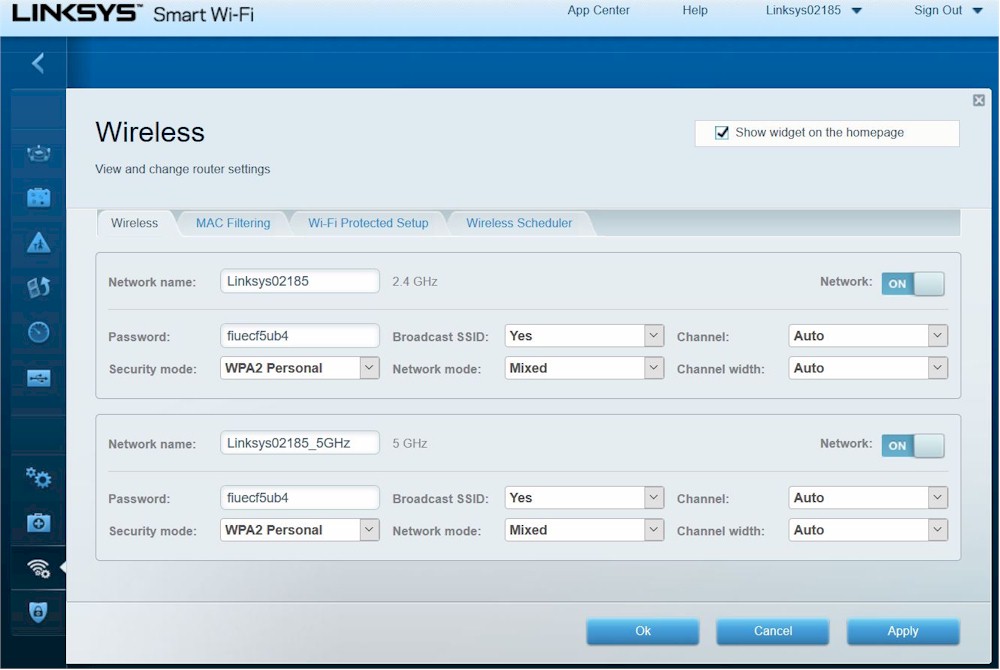Open Help in the top bar
This screenshot has width=1000, height=670.
coord(695,10)
